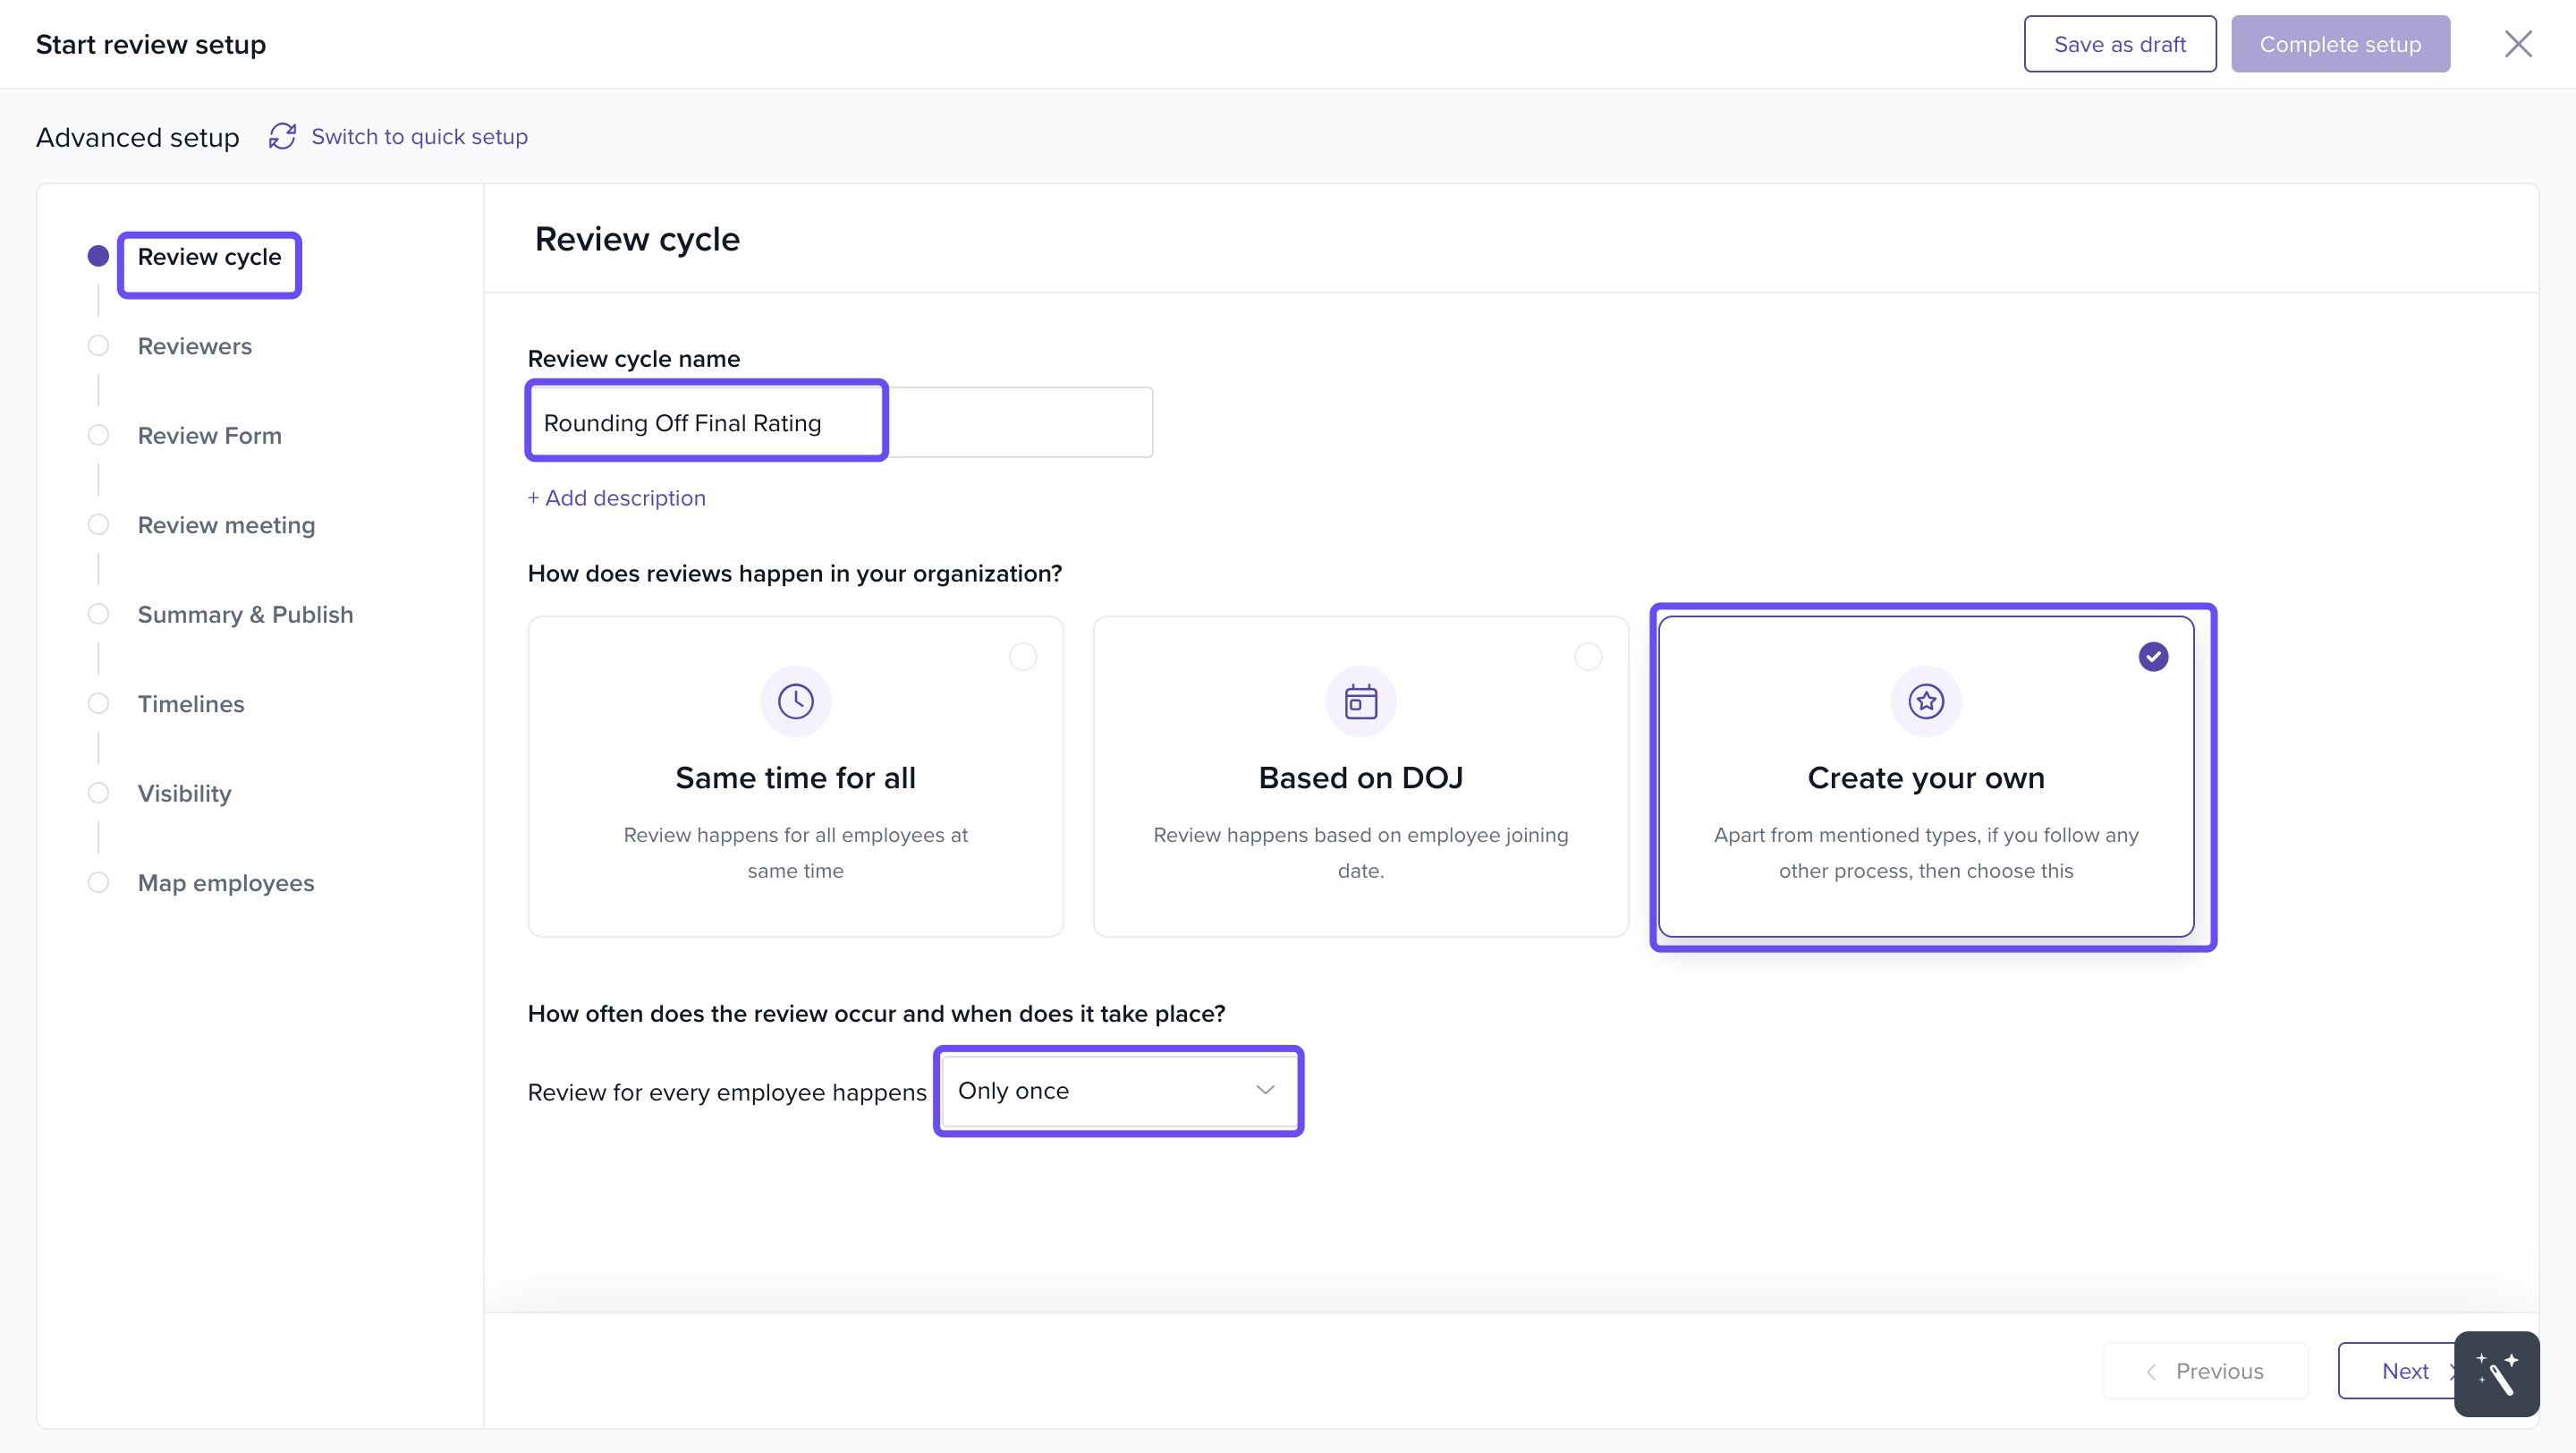Select the Same time for all radio button
Viewport: 2576px width, 1453px height.
click(x=1022, y=657)
